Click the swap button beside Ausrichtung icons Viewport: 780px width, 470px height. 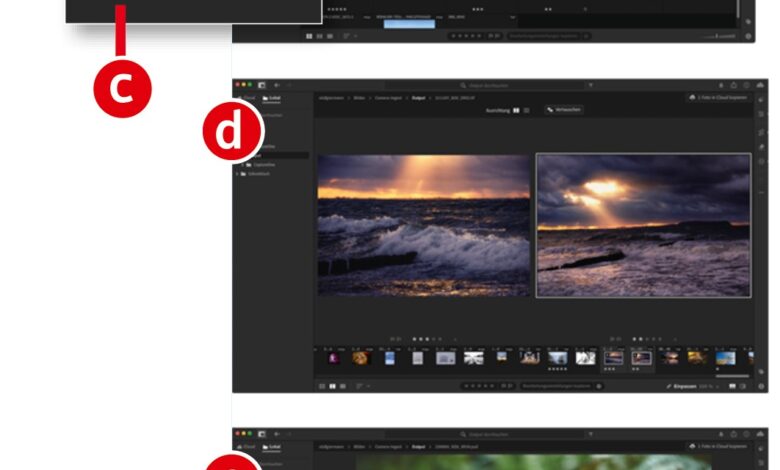564,110
